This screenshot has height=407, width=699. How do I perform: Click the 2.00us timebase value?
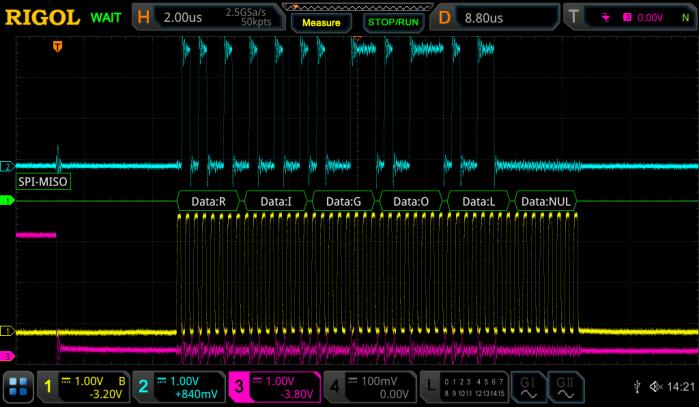coord(183,18)
